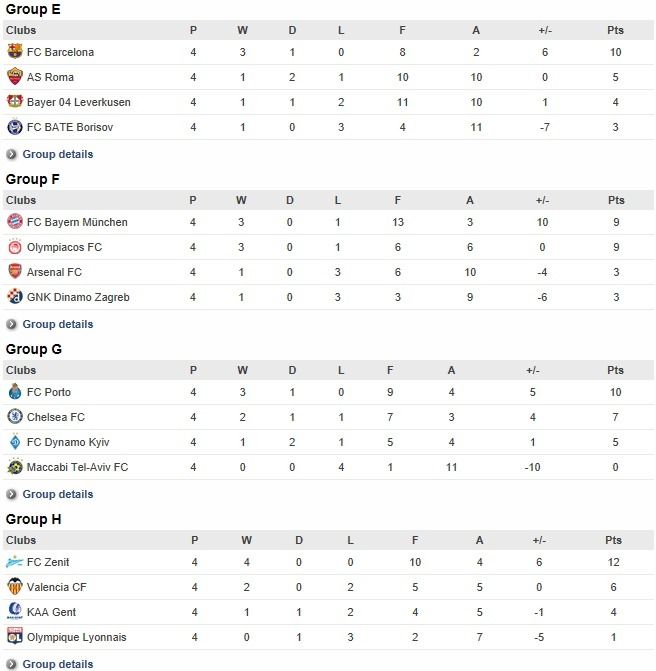The image size is (656, 671).
Task: Select FC Dynamo Kyiv team name
Action: (x=68, y=442)
